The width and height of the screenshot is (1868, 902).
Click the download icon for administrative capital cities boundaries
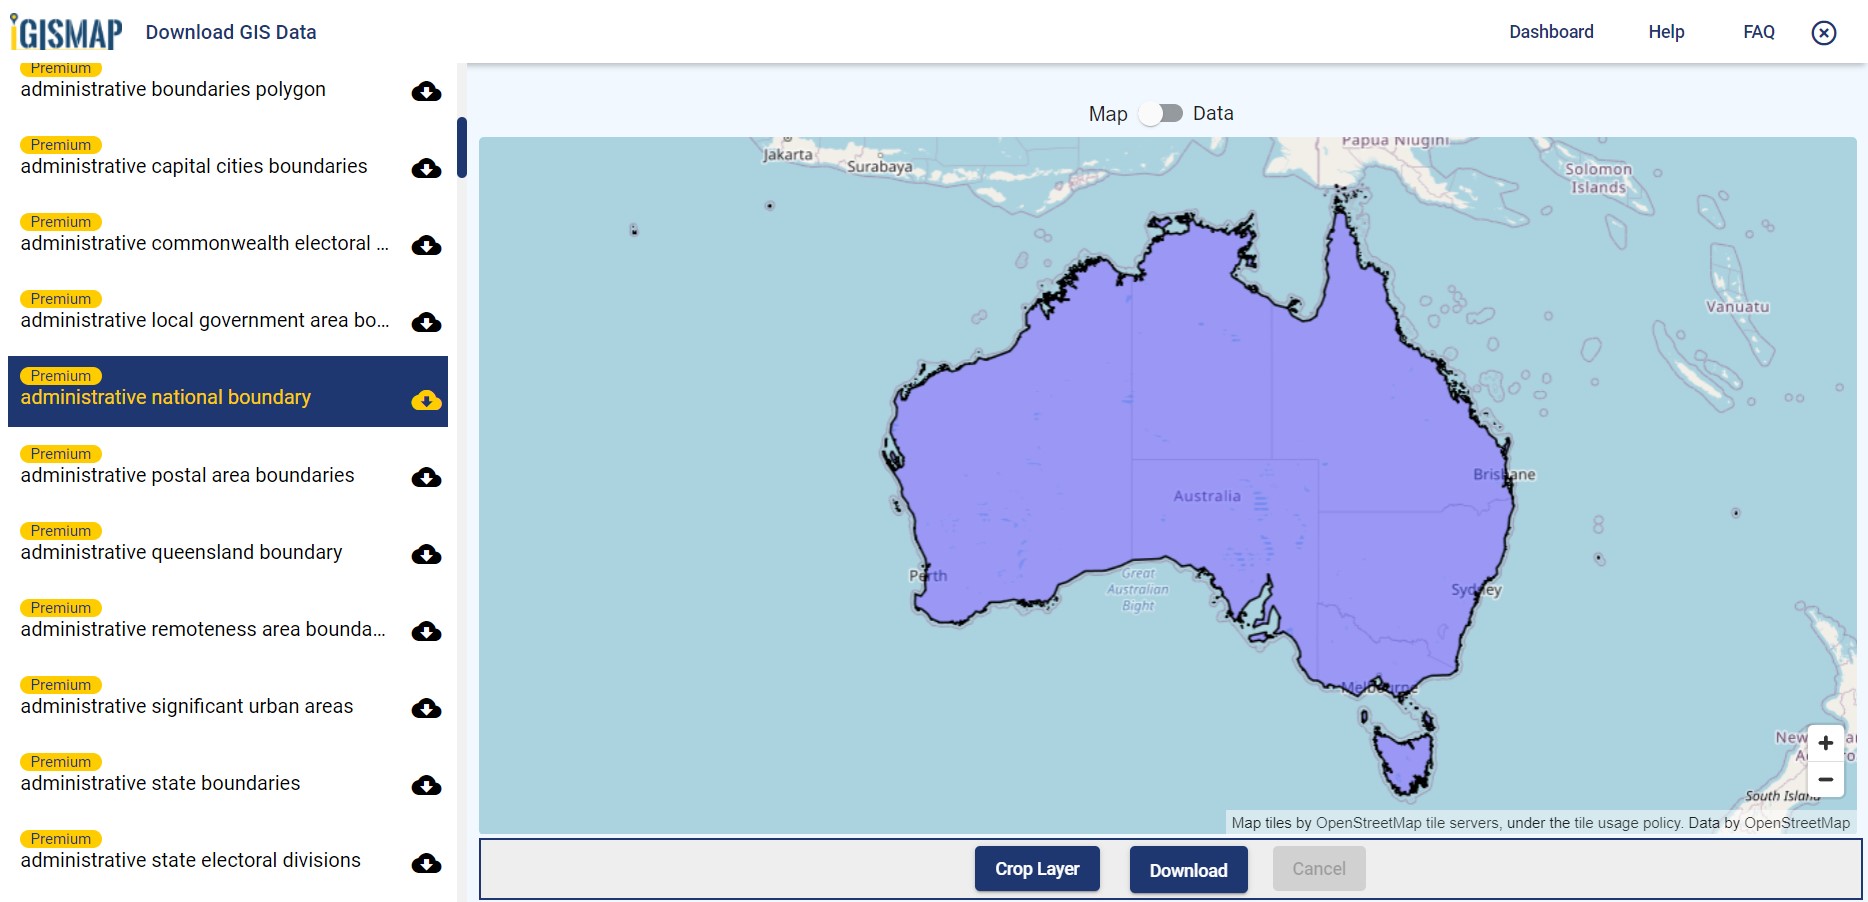(426, 168)
